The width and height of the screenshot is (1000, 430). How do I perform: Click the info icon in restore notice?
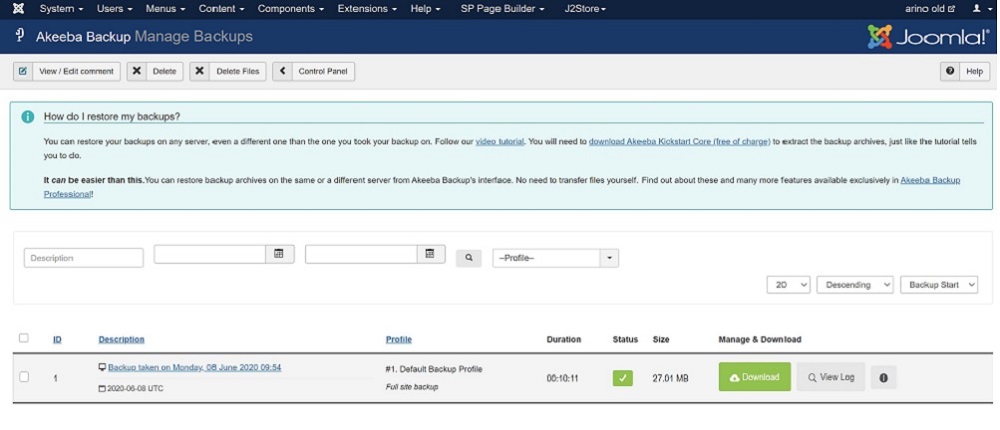pos(27,117)
